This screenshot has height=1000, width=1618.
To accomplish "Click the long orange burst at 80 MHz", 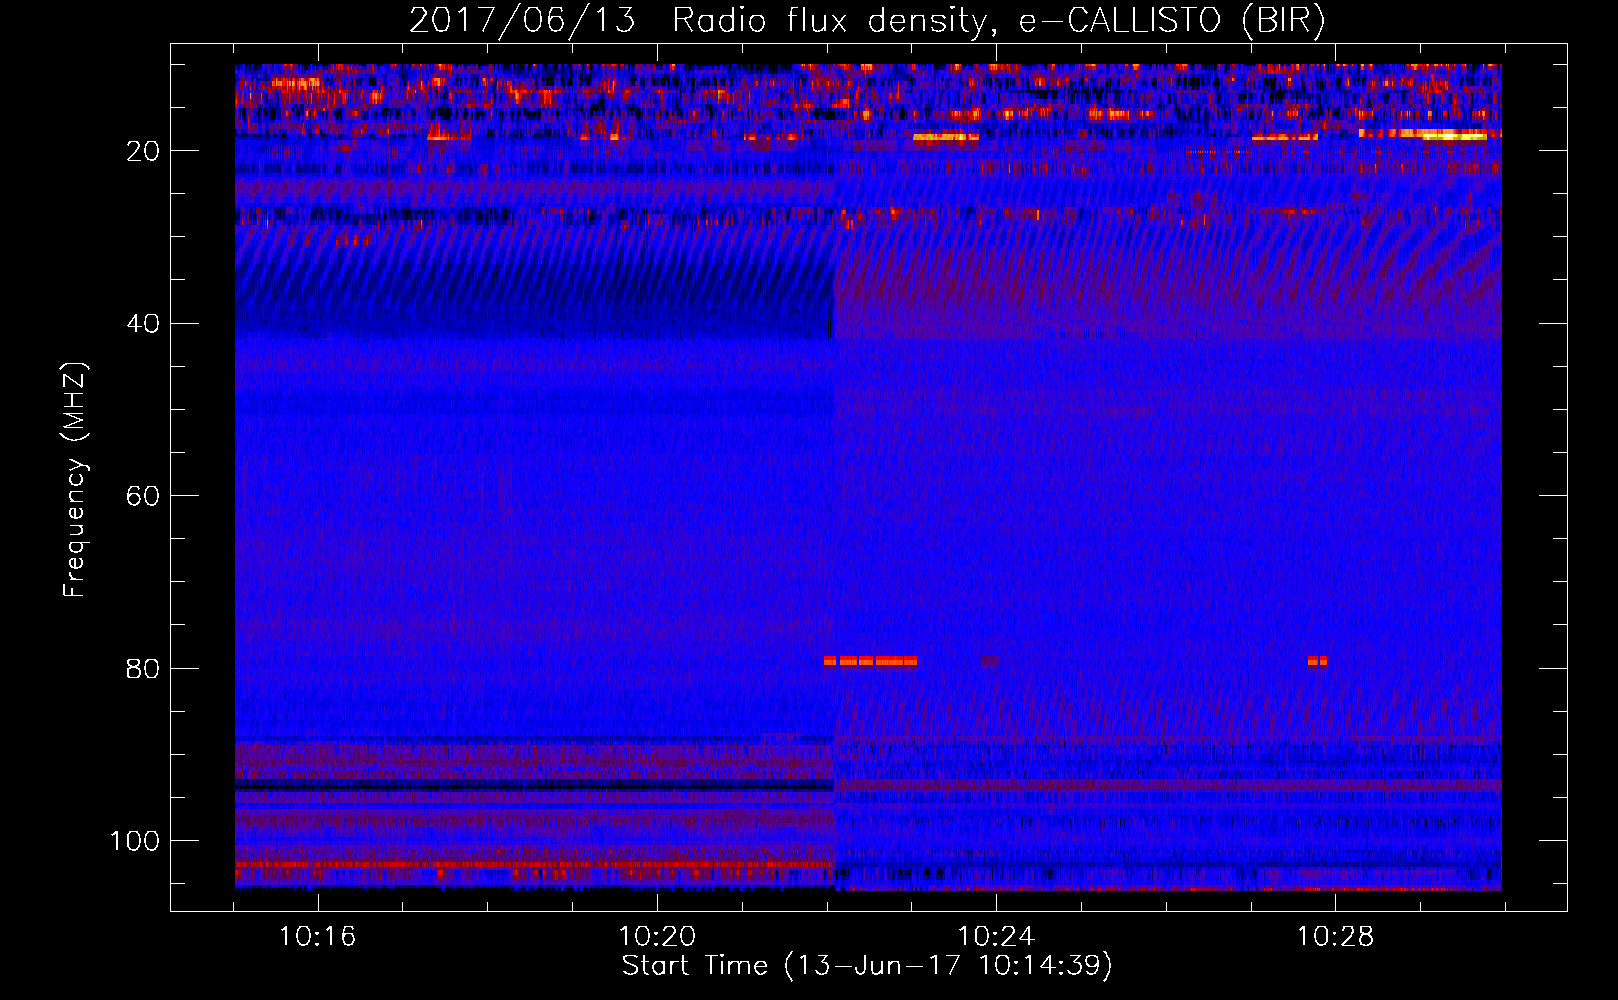I will [x=870, y=661].
